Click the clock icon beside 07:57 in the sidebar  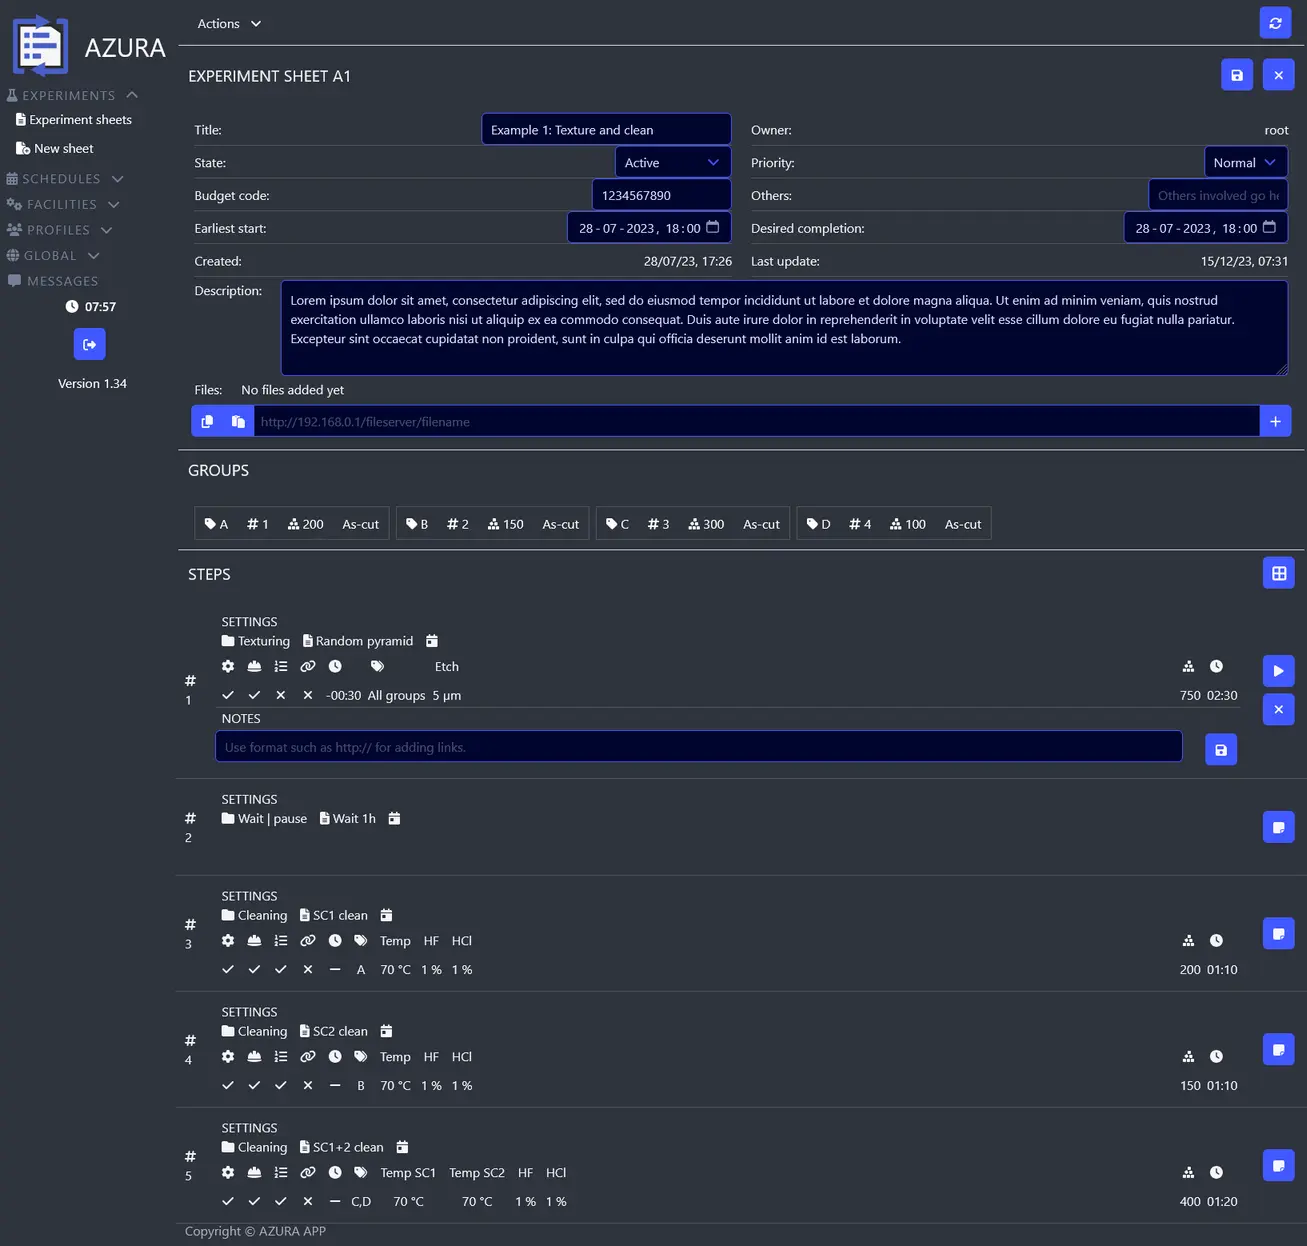72,306
